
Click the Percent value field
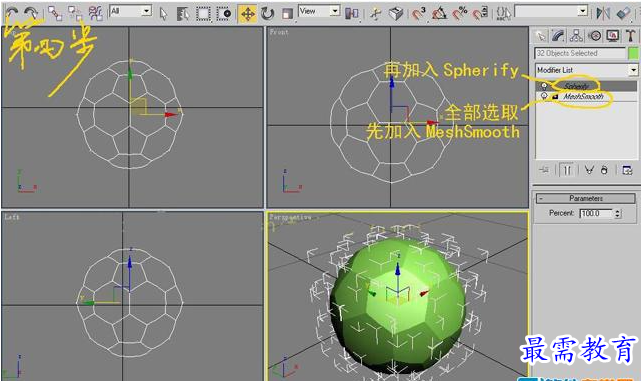[x=596, y=213]
